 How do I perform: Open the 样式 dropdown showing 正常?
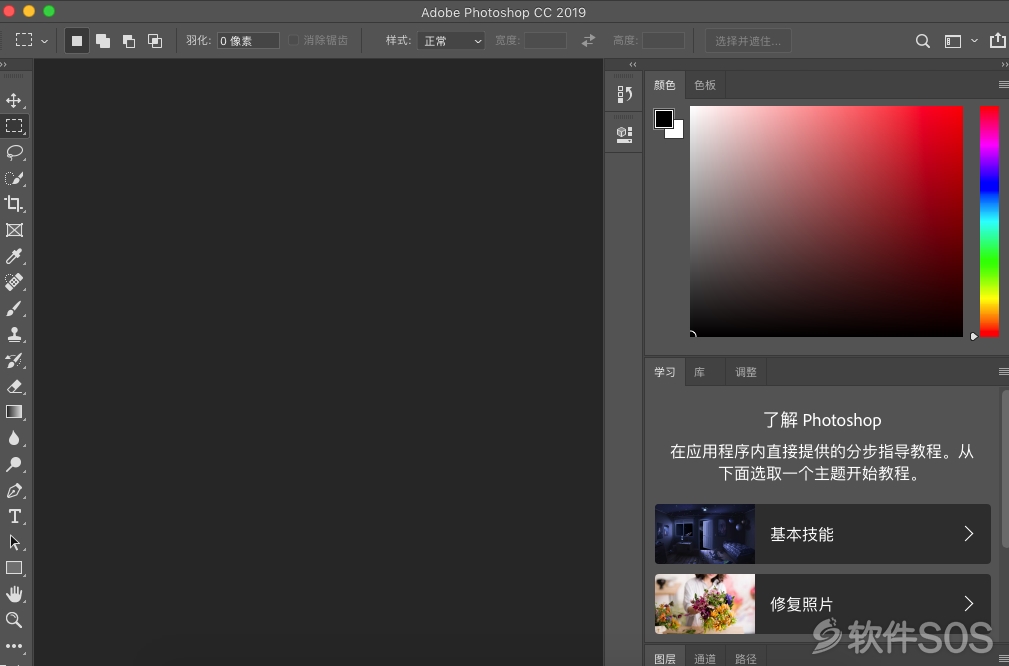coord(451,41)
